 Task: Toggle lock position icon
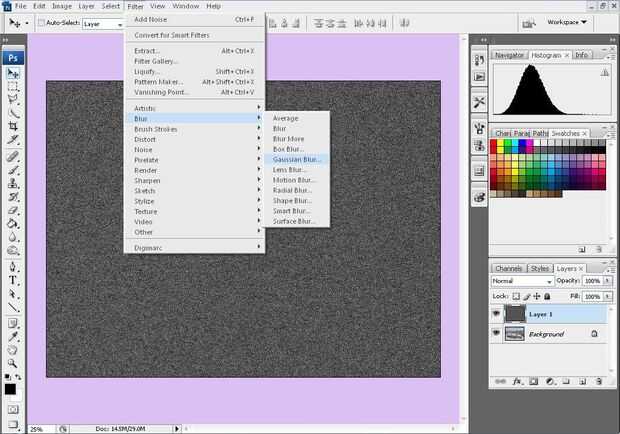(x=537, y=296)
